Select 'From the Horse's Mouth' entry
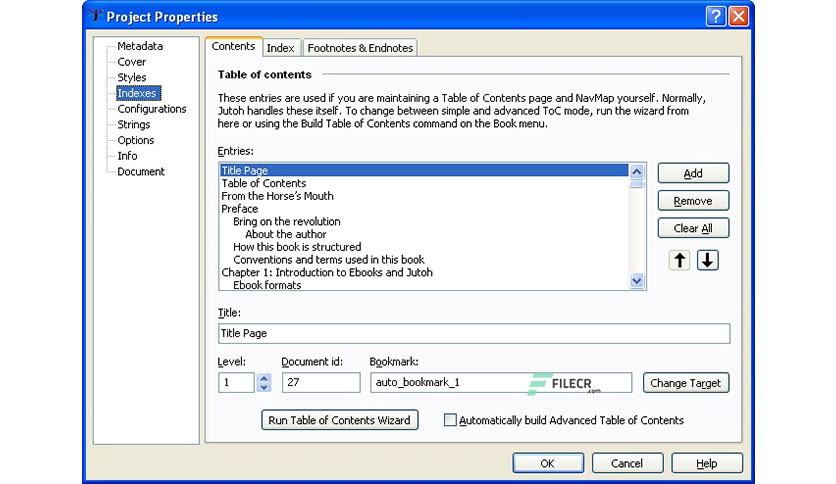This screenshot has height=484, width=836. [x=277, y=196]
